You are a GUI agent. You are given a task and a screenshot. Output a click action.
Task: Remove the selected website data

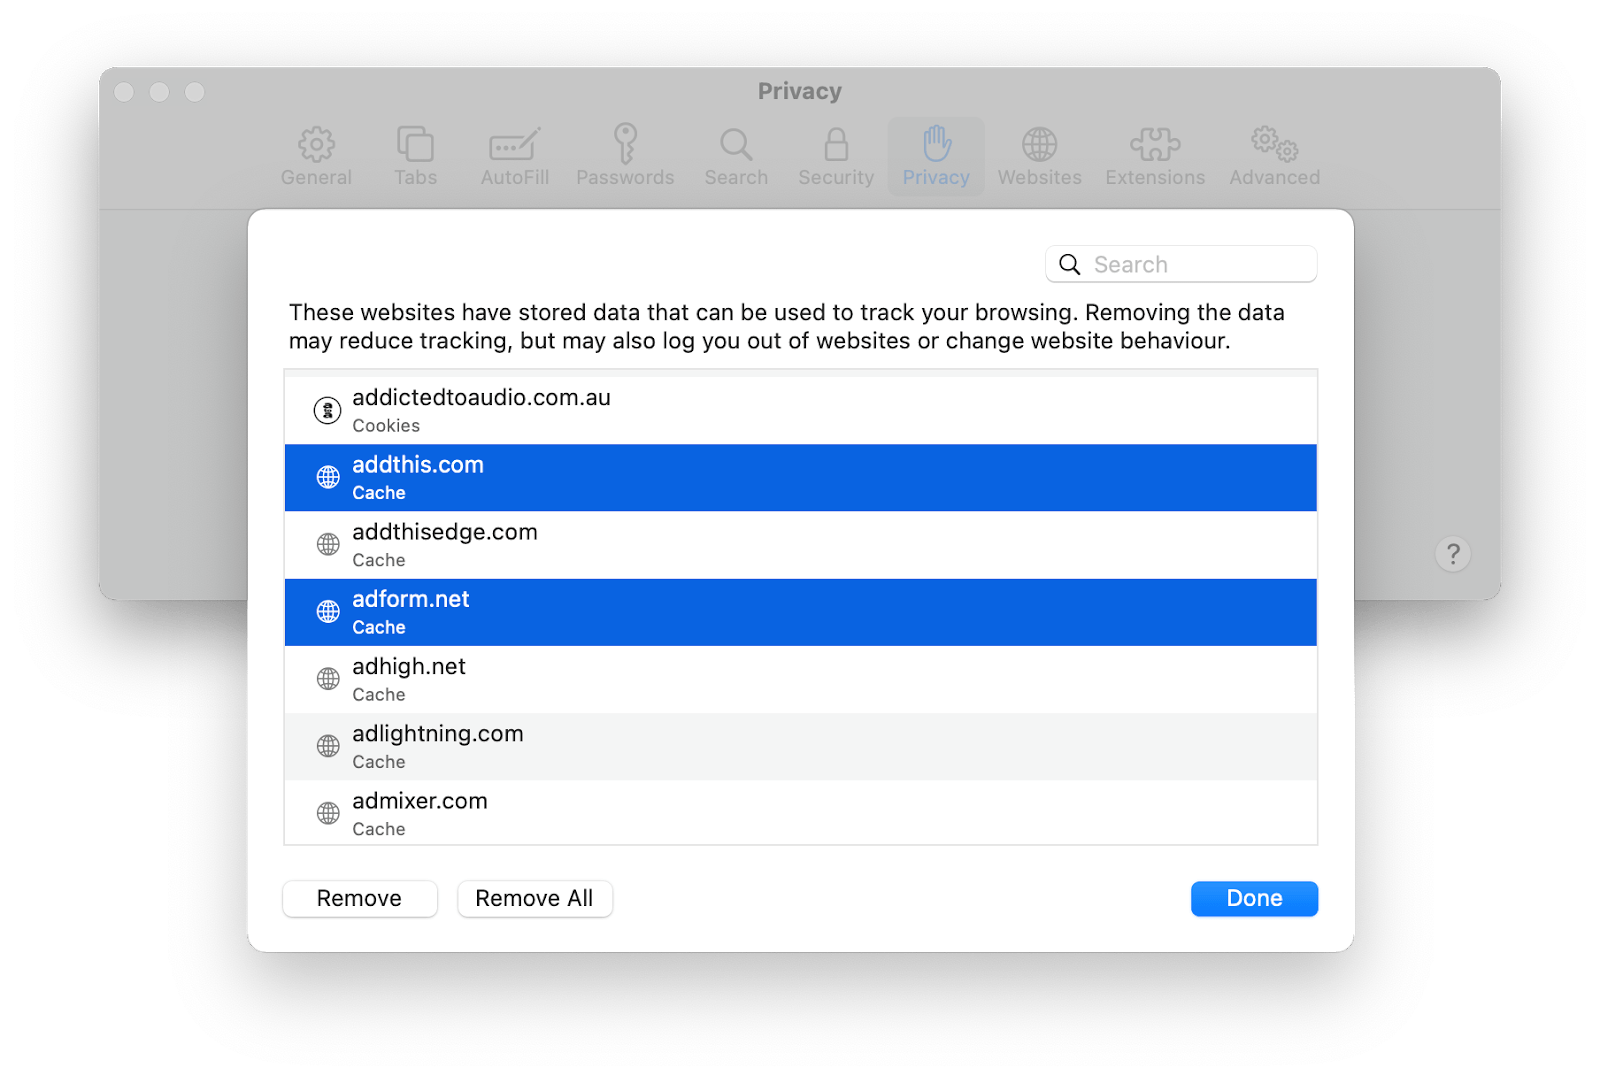click(x=360, y=898)
